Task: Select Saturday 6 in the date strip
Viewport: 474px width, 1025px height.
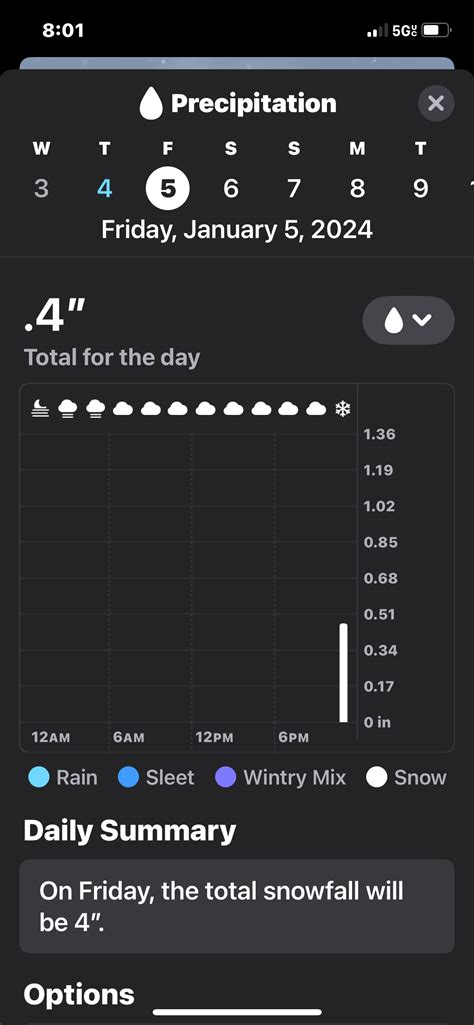Action: click(231, 189)
